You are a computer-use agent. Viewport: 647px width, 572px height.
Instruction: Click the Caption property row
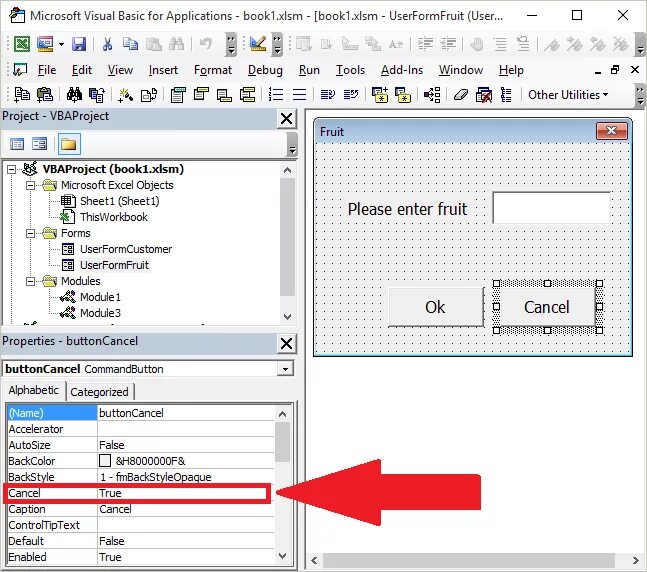tap(140, 509)
